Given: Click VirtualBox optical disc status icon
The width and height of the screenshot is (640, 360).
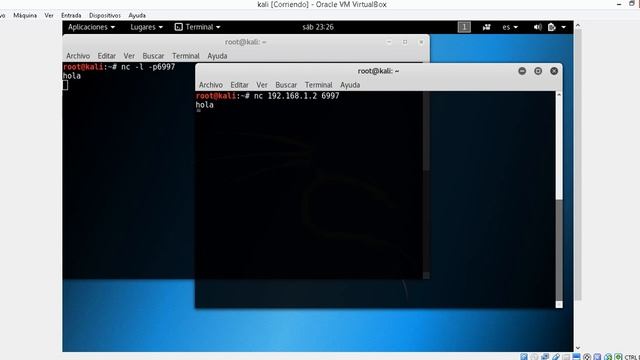Looking at the screenshot, I should (x=534, y=357).
